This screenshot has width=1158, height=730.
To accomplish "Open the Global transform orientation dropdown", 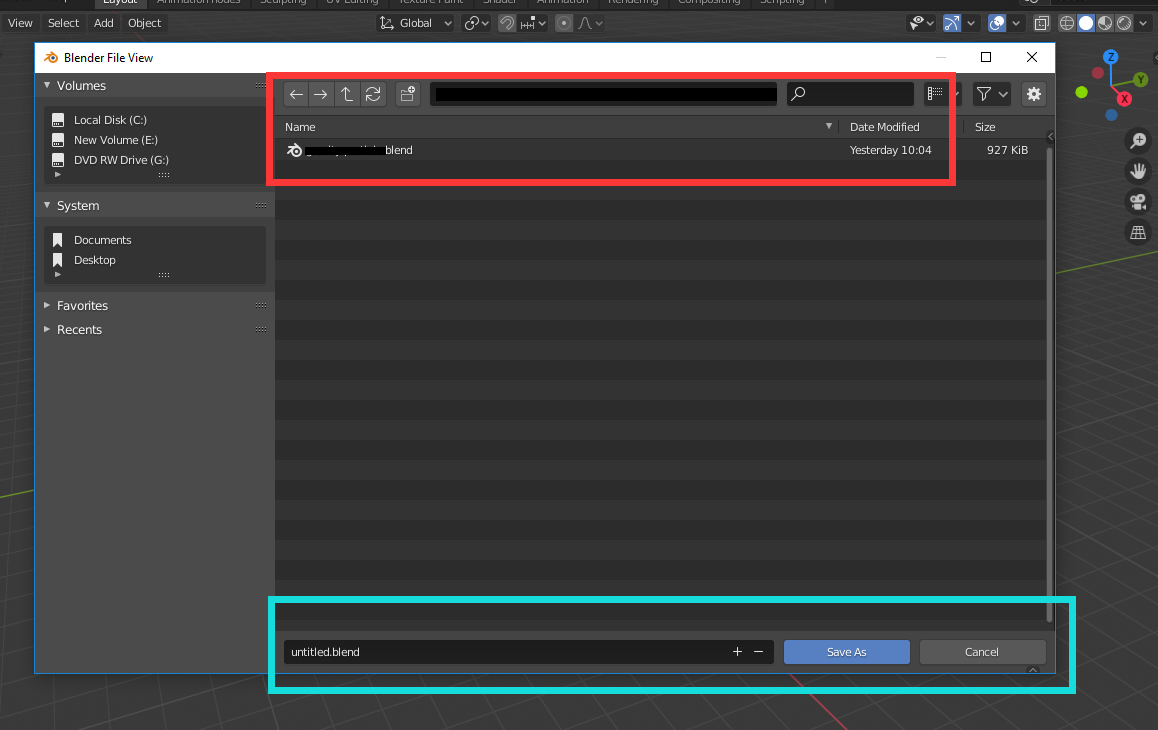I will click(415, 23).
